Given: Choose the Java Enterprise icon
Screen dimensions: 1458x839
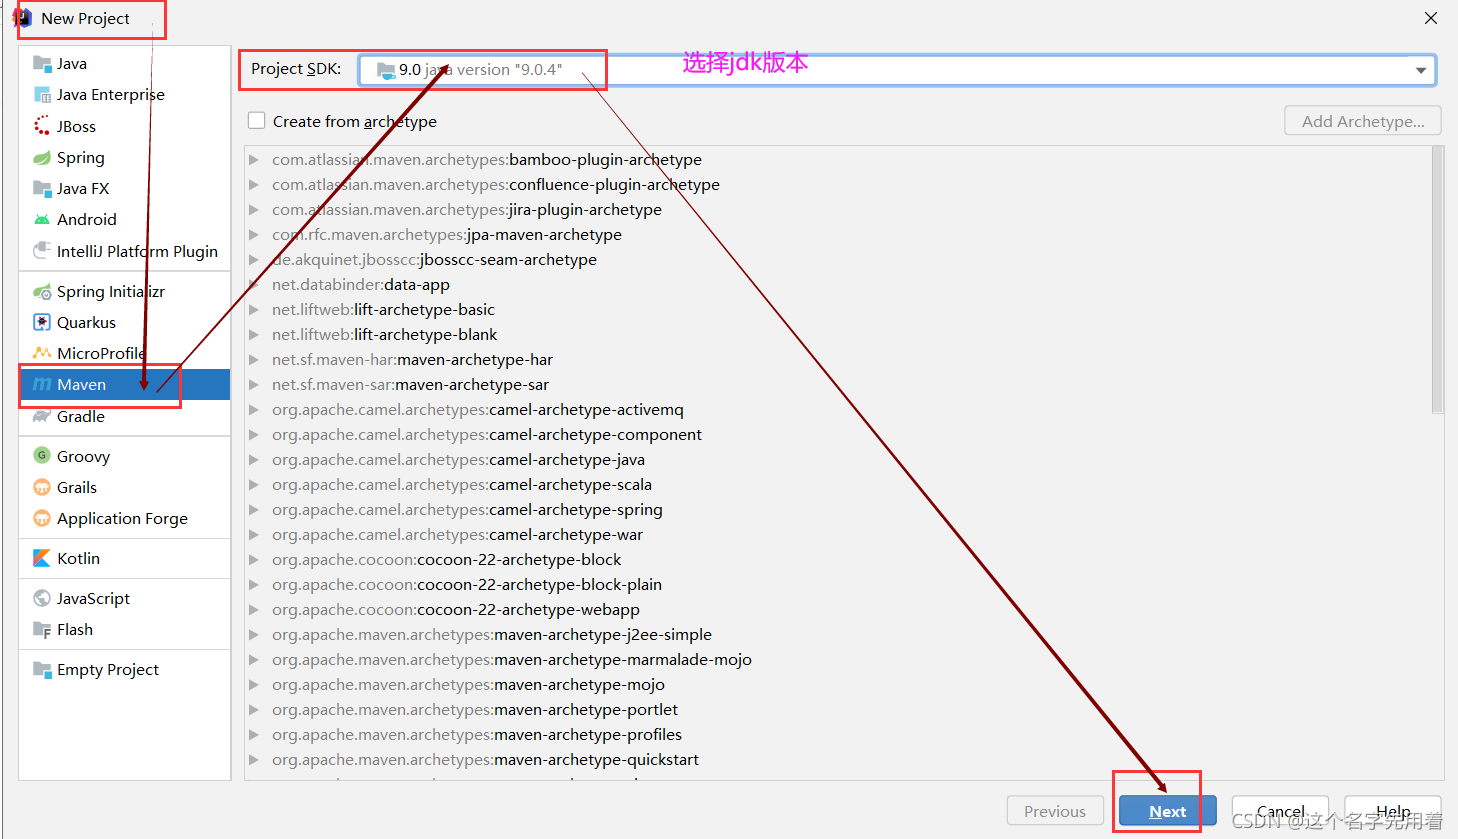Looking at the screenshot, I should pos(42,94).
